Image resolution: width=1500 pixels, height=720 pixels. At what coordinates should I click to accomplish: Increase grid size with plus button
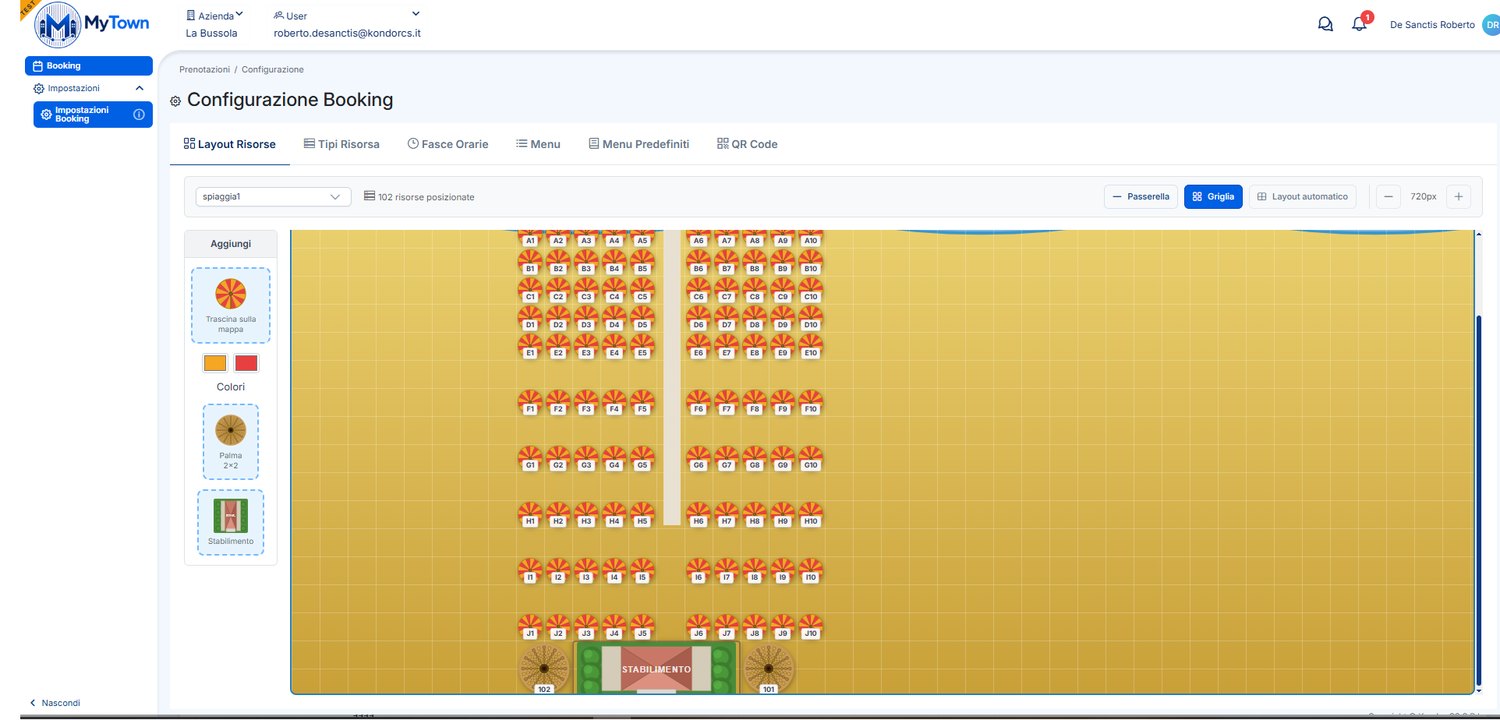(1458, 197)
